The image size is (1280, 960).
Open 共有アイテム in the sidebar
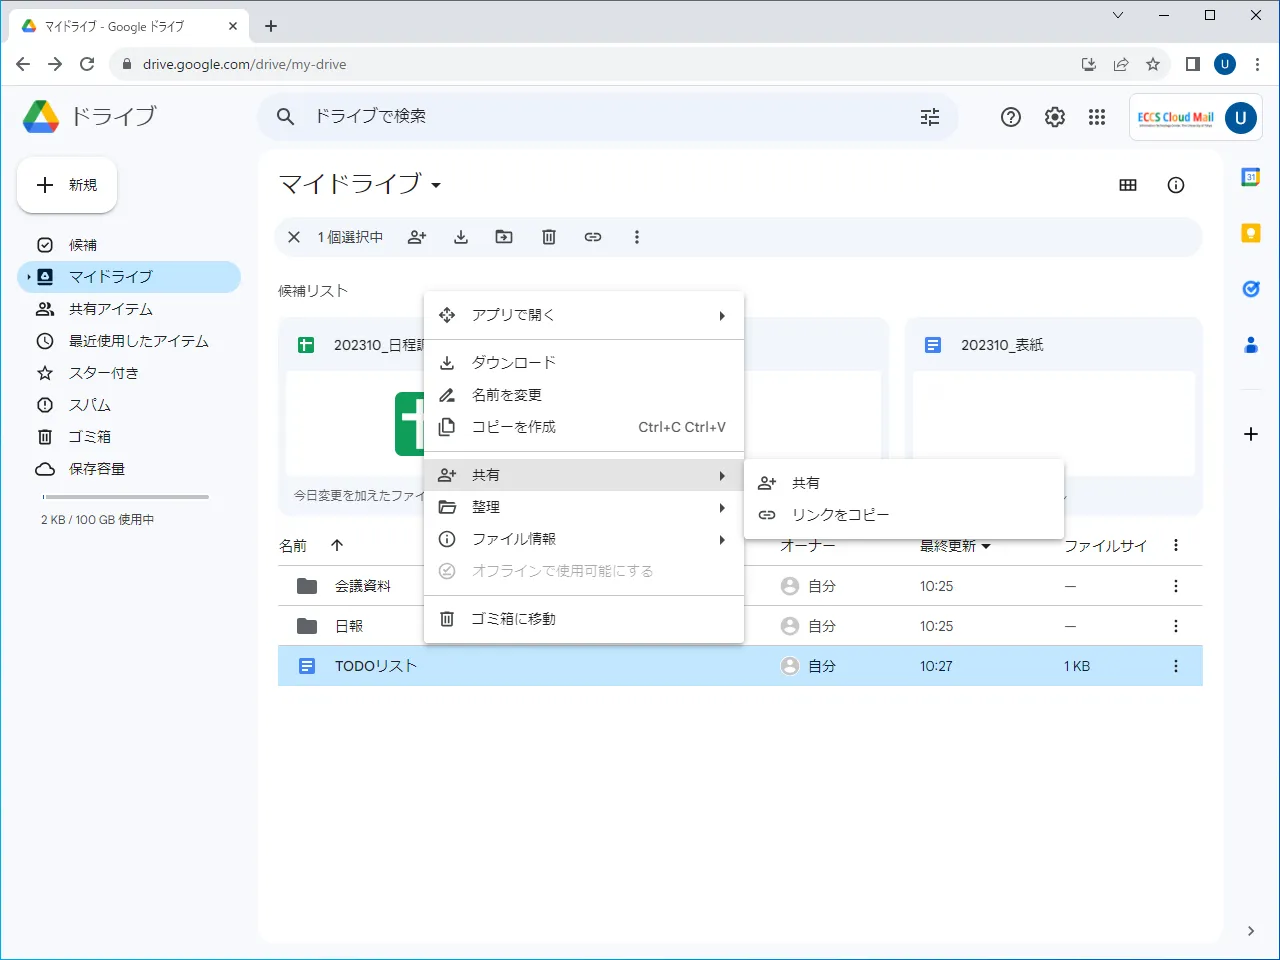110,309
